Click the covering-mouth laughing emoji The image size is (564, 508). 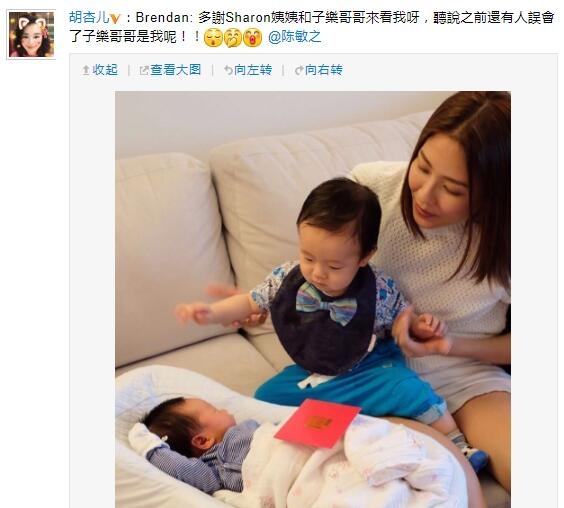pyautogui.click(x=233, y=38)
